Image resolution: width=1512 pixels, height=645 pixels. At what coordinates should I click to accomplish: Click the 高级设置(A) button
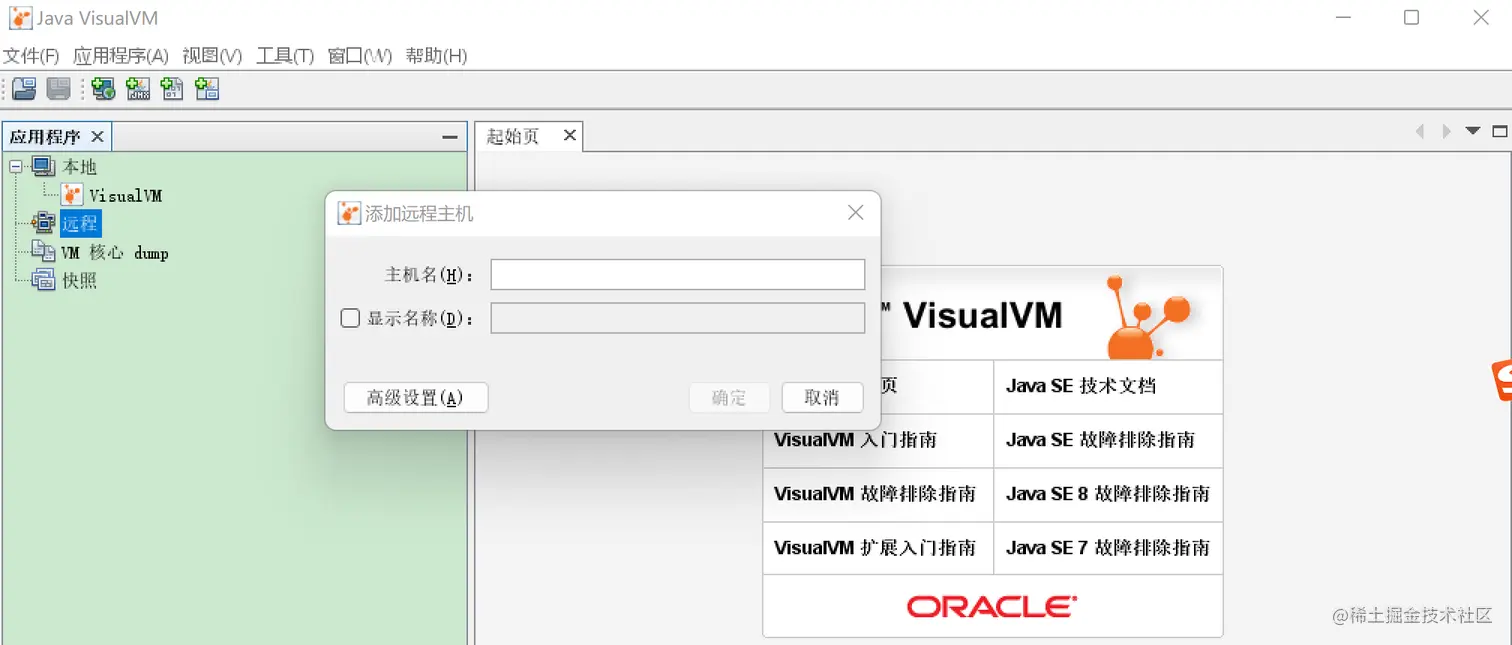tap(416, 398)
